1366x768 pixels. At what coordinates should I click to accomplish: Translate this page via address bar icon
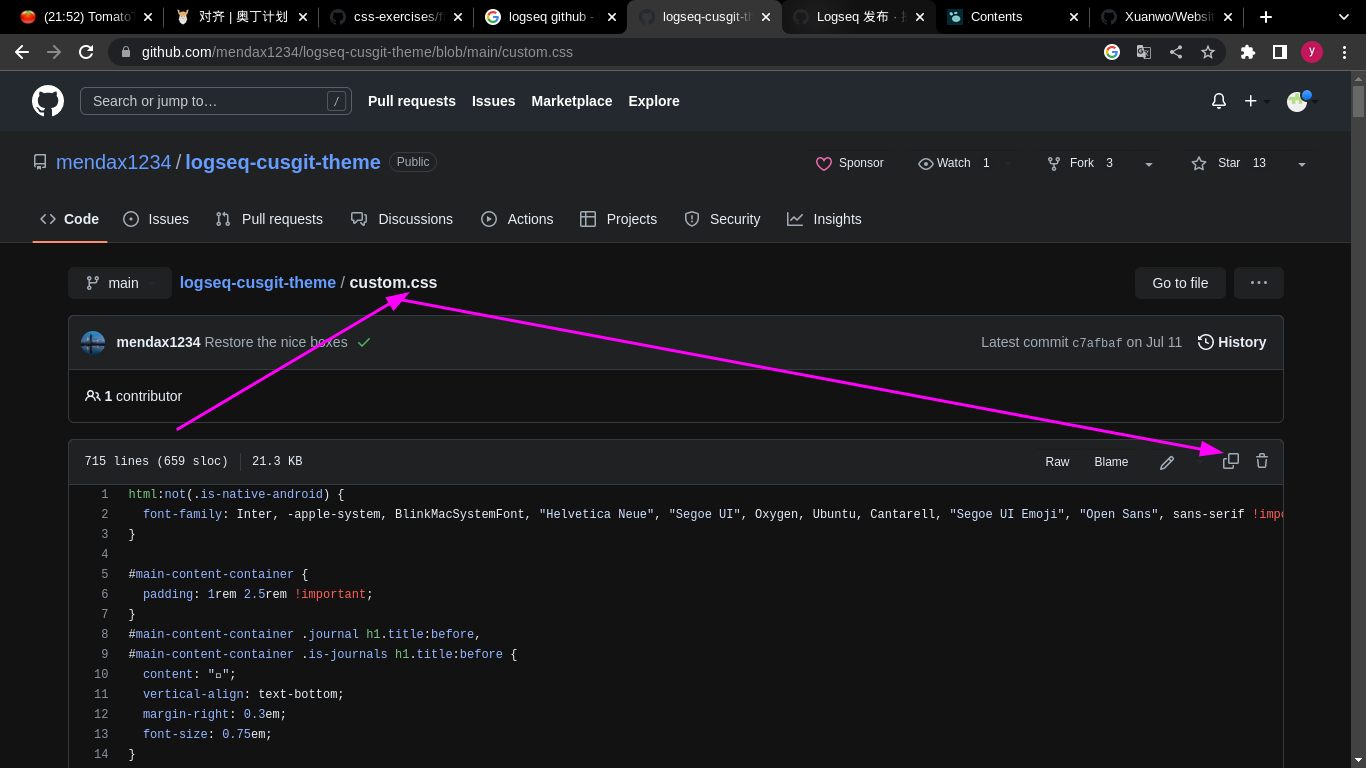(x=1144, y=52)
